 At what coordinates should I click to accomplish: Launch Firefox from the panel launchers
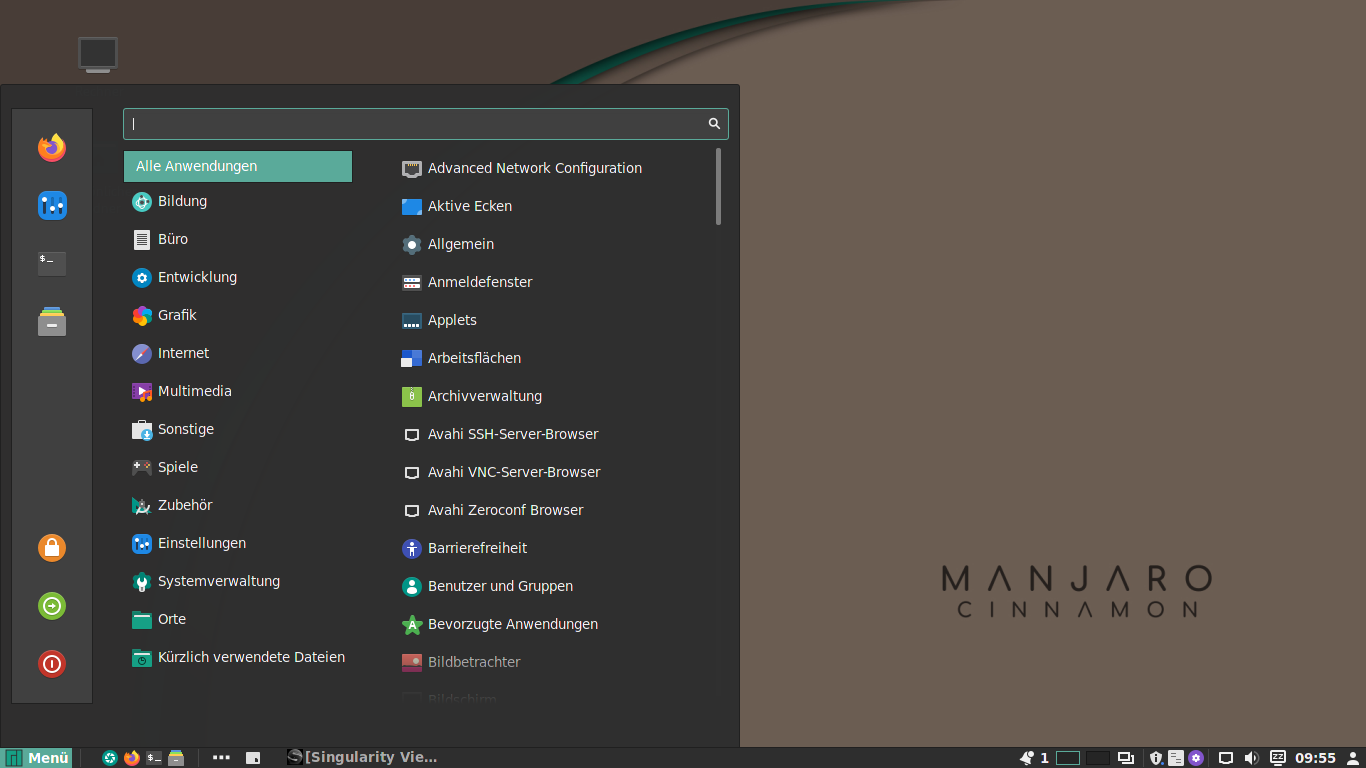(132, 758)
